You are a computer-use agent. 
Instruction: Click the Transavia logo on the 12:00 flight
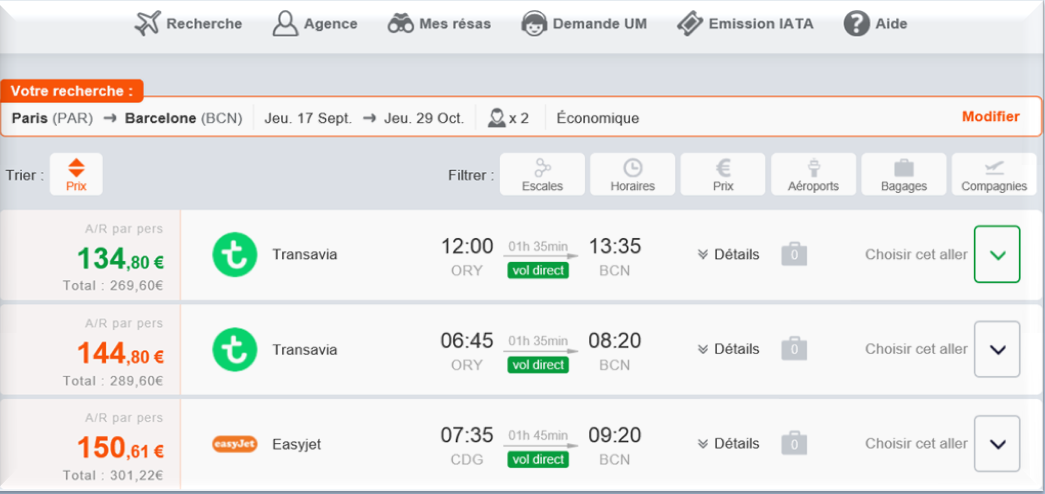tap(235, 255)
